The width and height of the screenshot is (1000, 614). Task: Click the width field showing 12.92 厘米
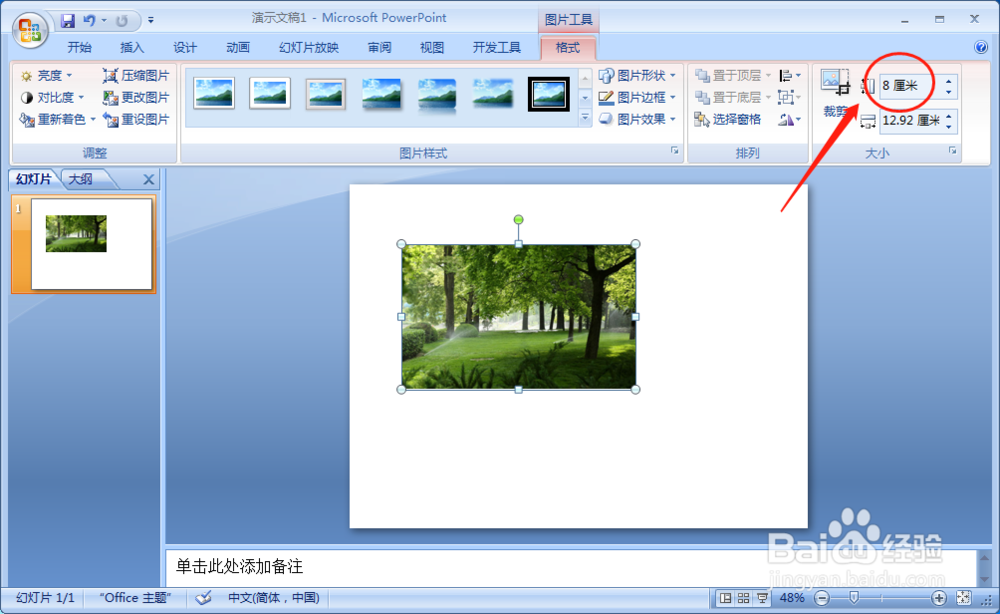click(910, 121)
